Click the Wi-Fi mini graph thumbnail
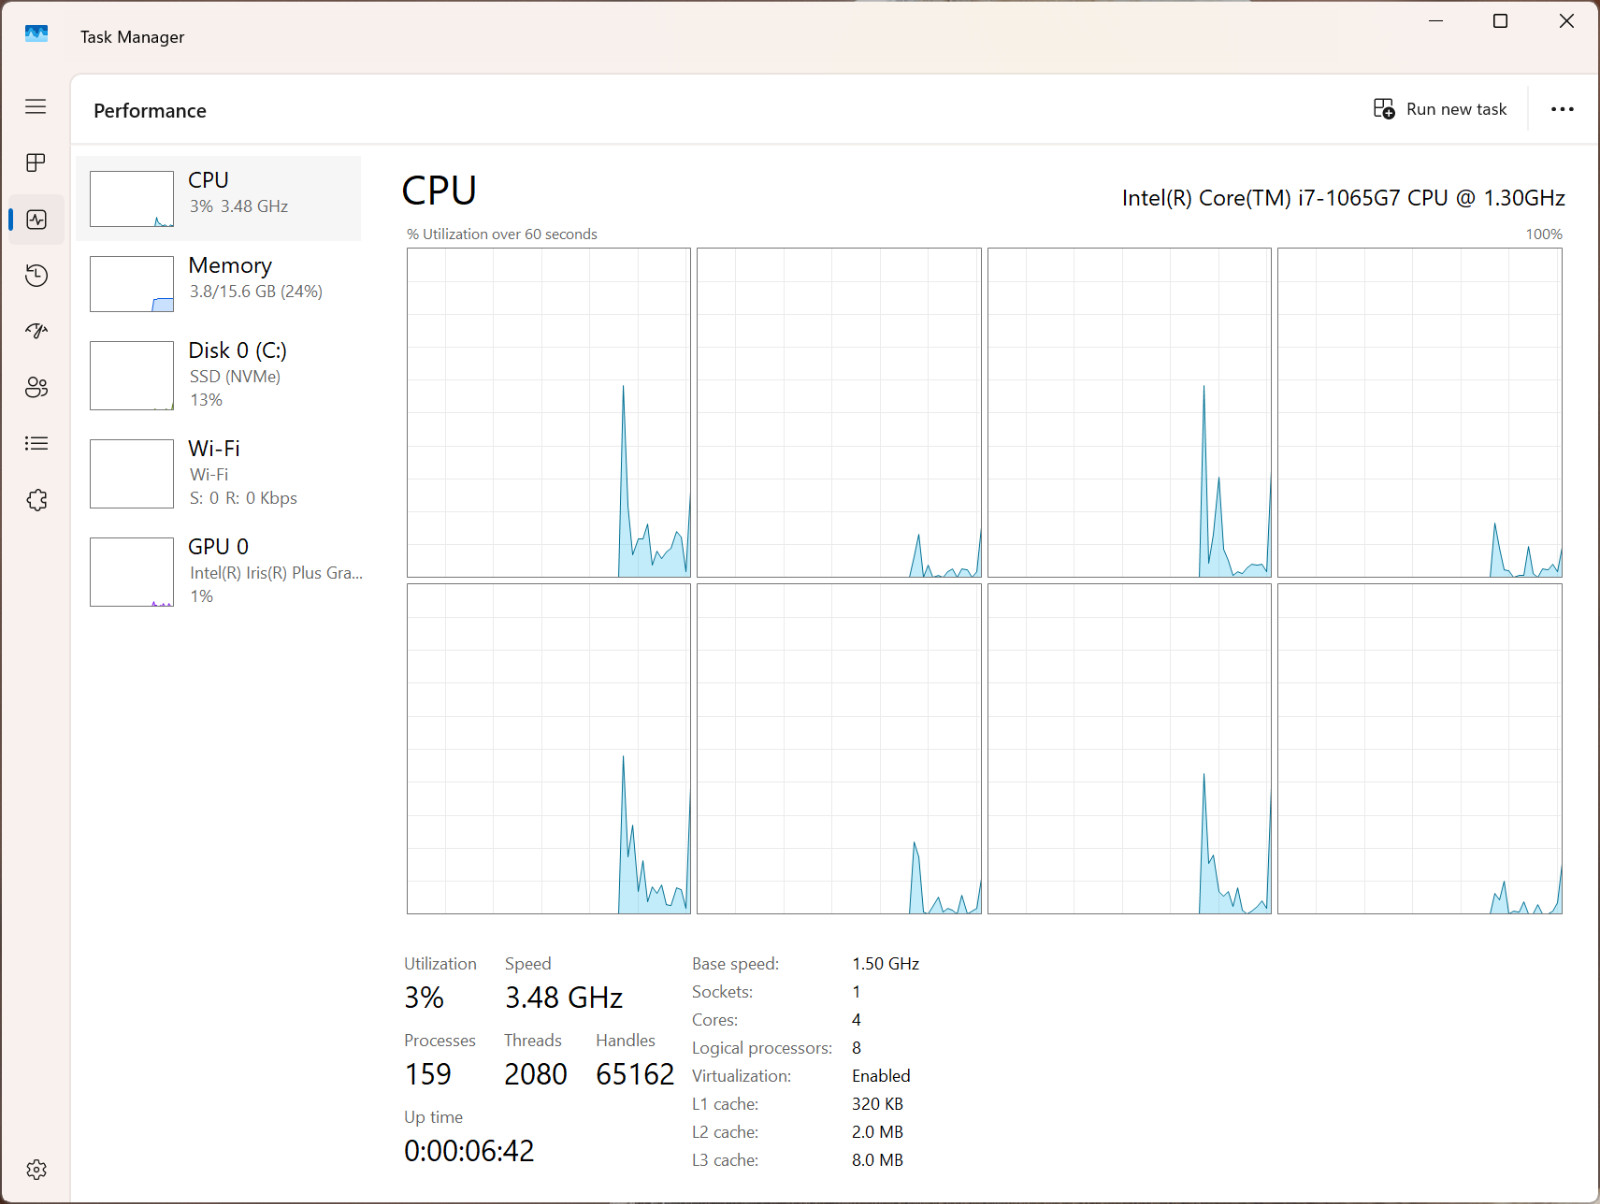The height and width of the screenshot is (1204, 1600). [x=132, y=474]
